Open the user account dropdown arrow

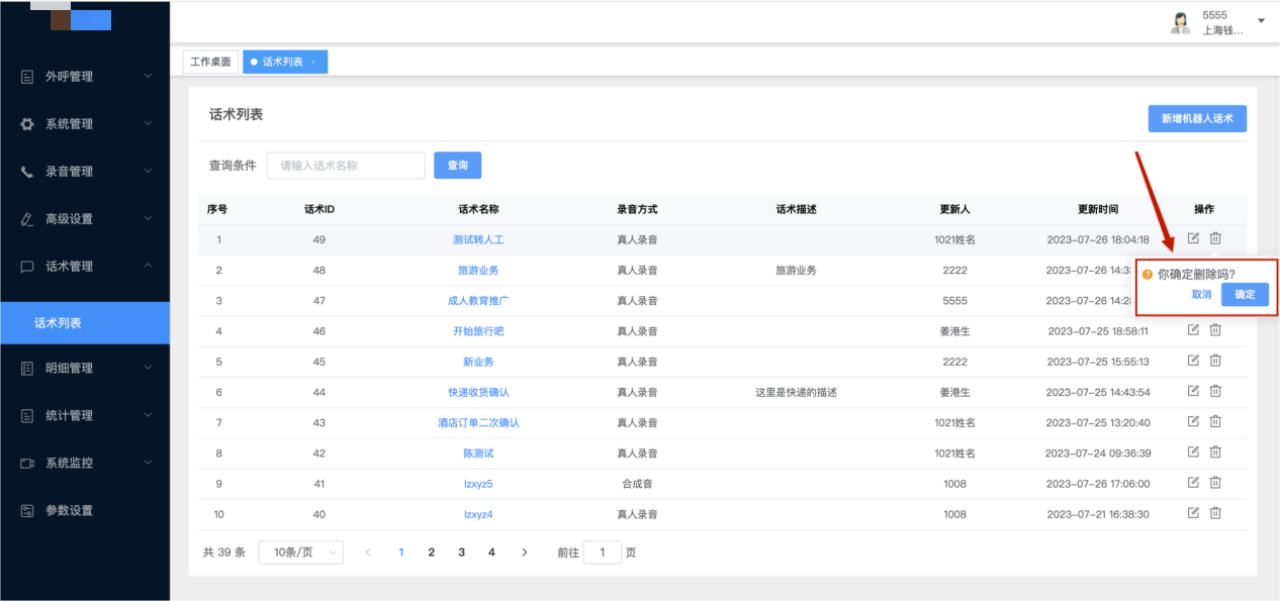click(1261, 21)
